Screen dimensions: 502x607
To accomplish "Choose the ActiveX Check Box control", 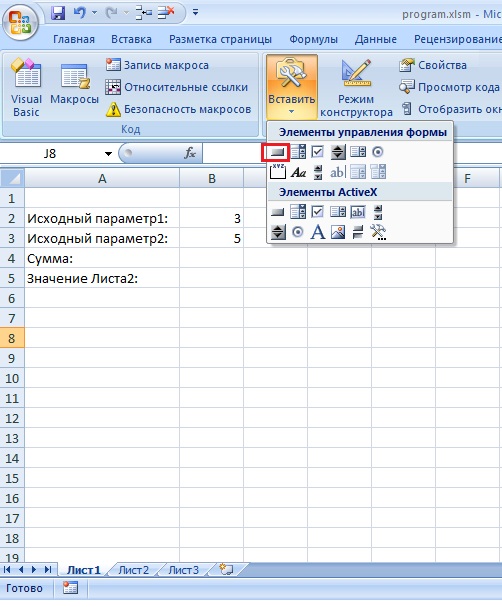I will (x=318, y=212).
